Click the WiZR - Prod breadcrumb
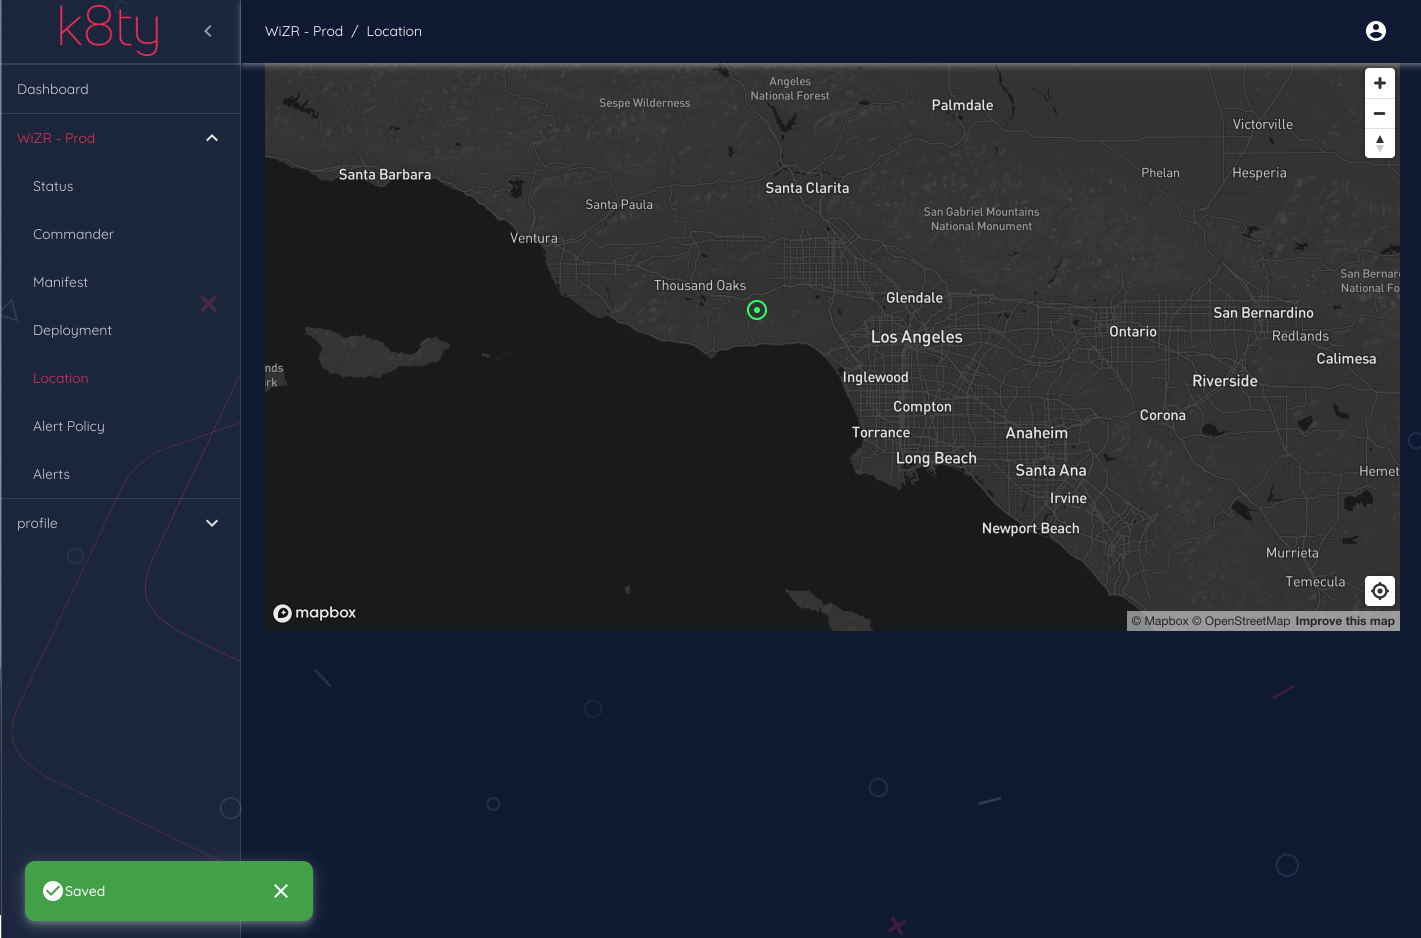The height and width of the screenshot is (938, 1421). [304, 31]
